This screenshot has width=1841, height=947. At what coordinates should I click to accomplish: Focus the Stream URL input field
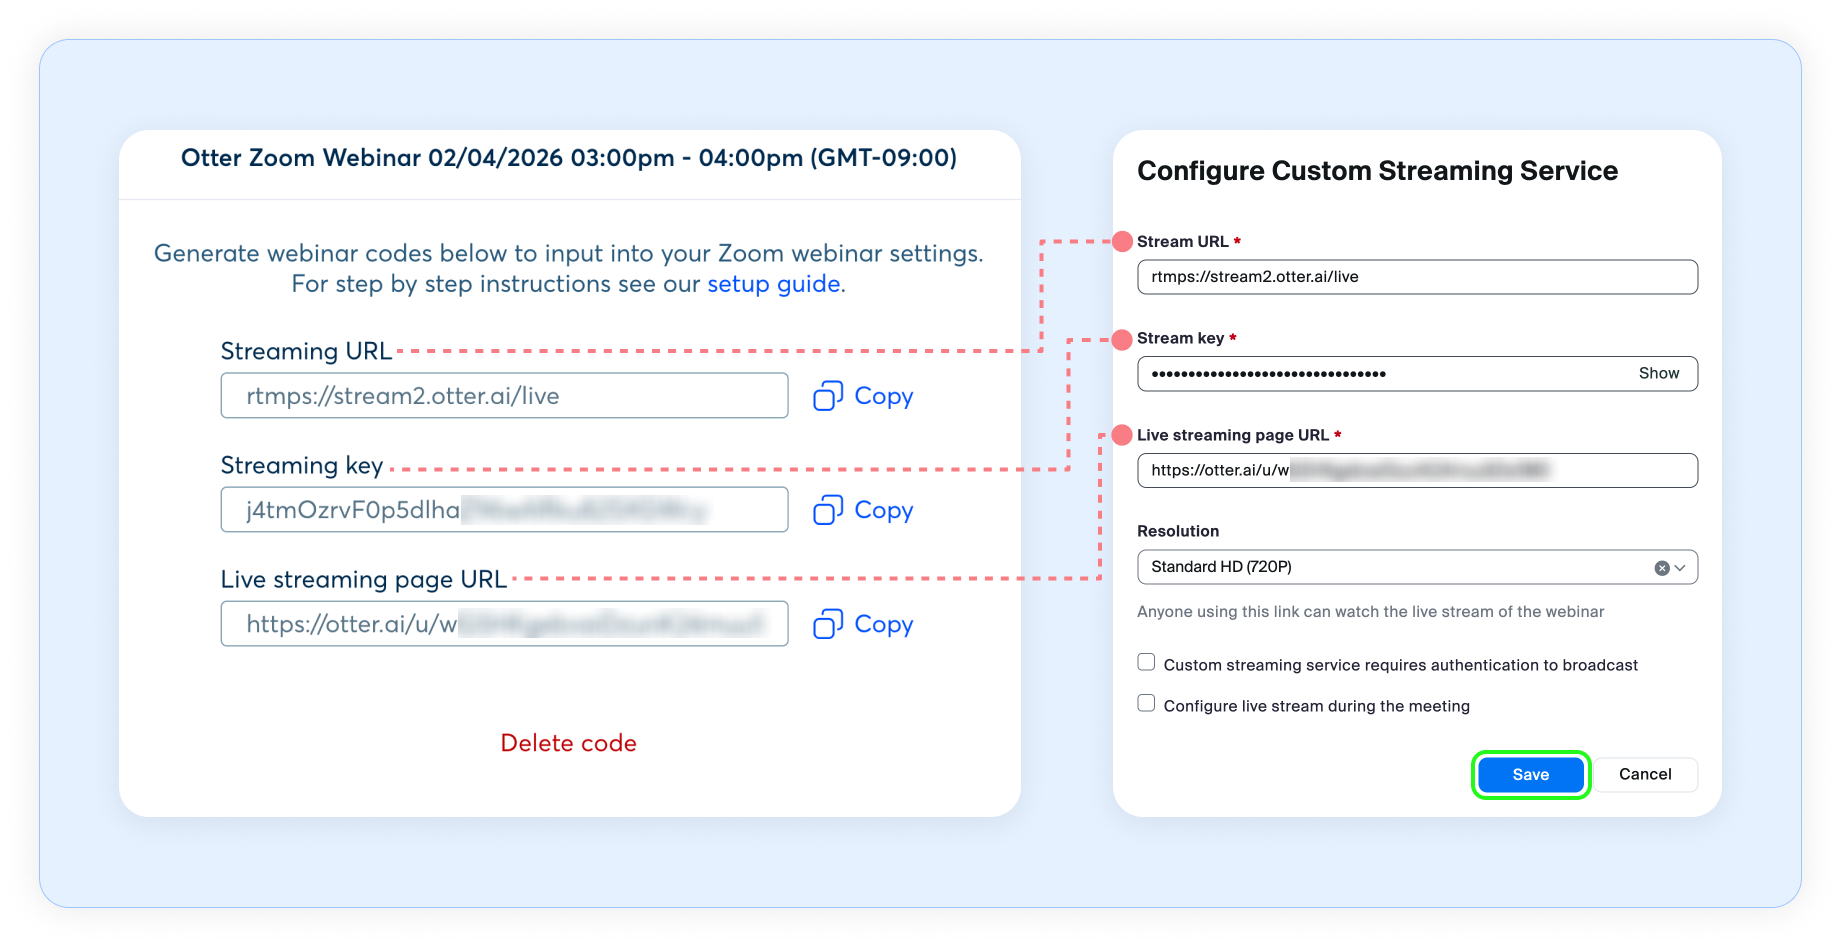point(1416,277)
